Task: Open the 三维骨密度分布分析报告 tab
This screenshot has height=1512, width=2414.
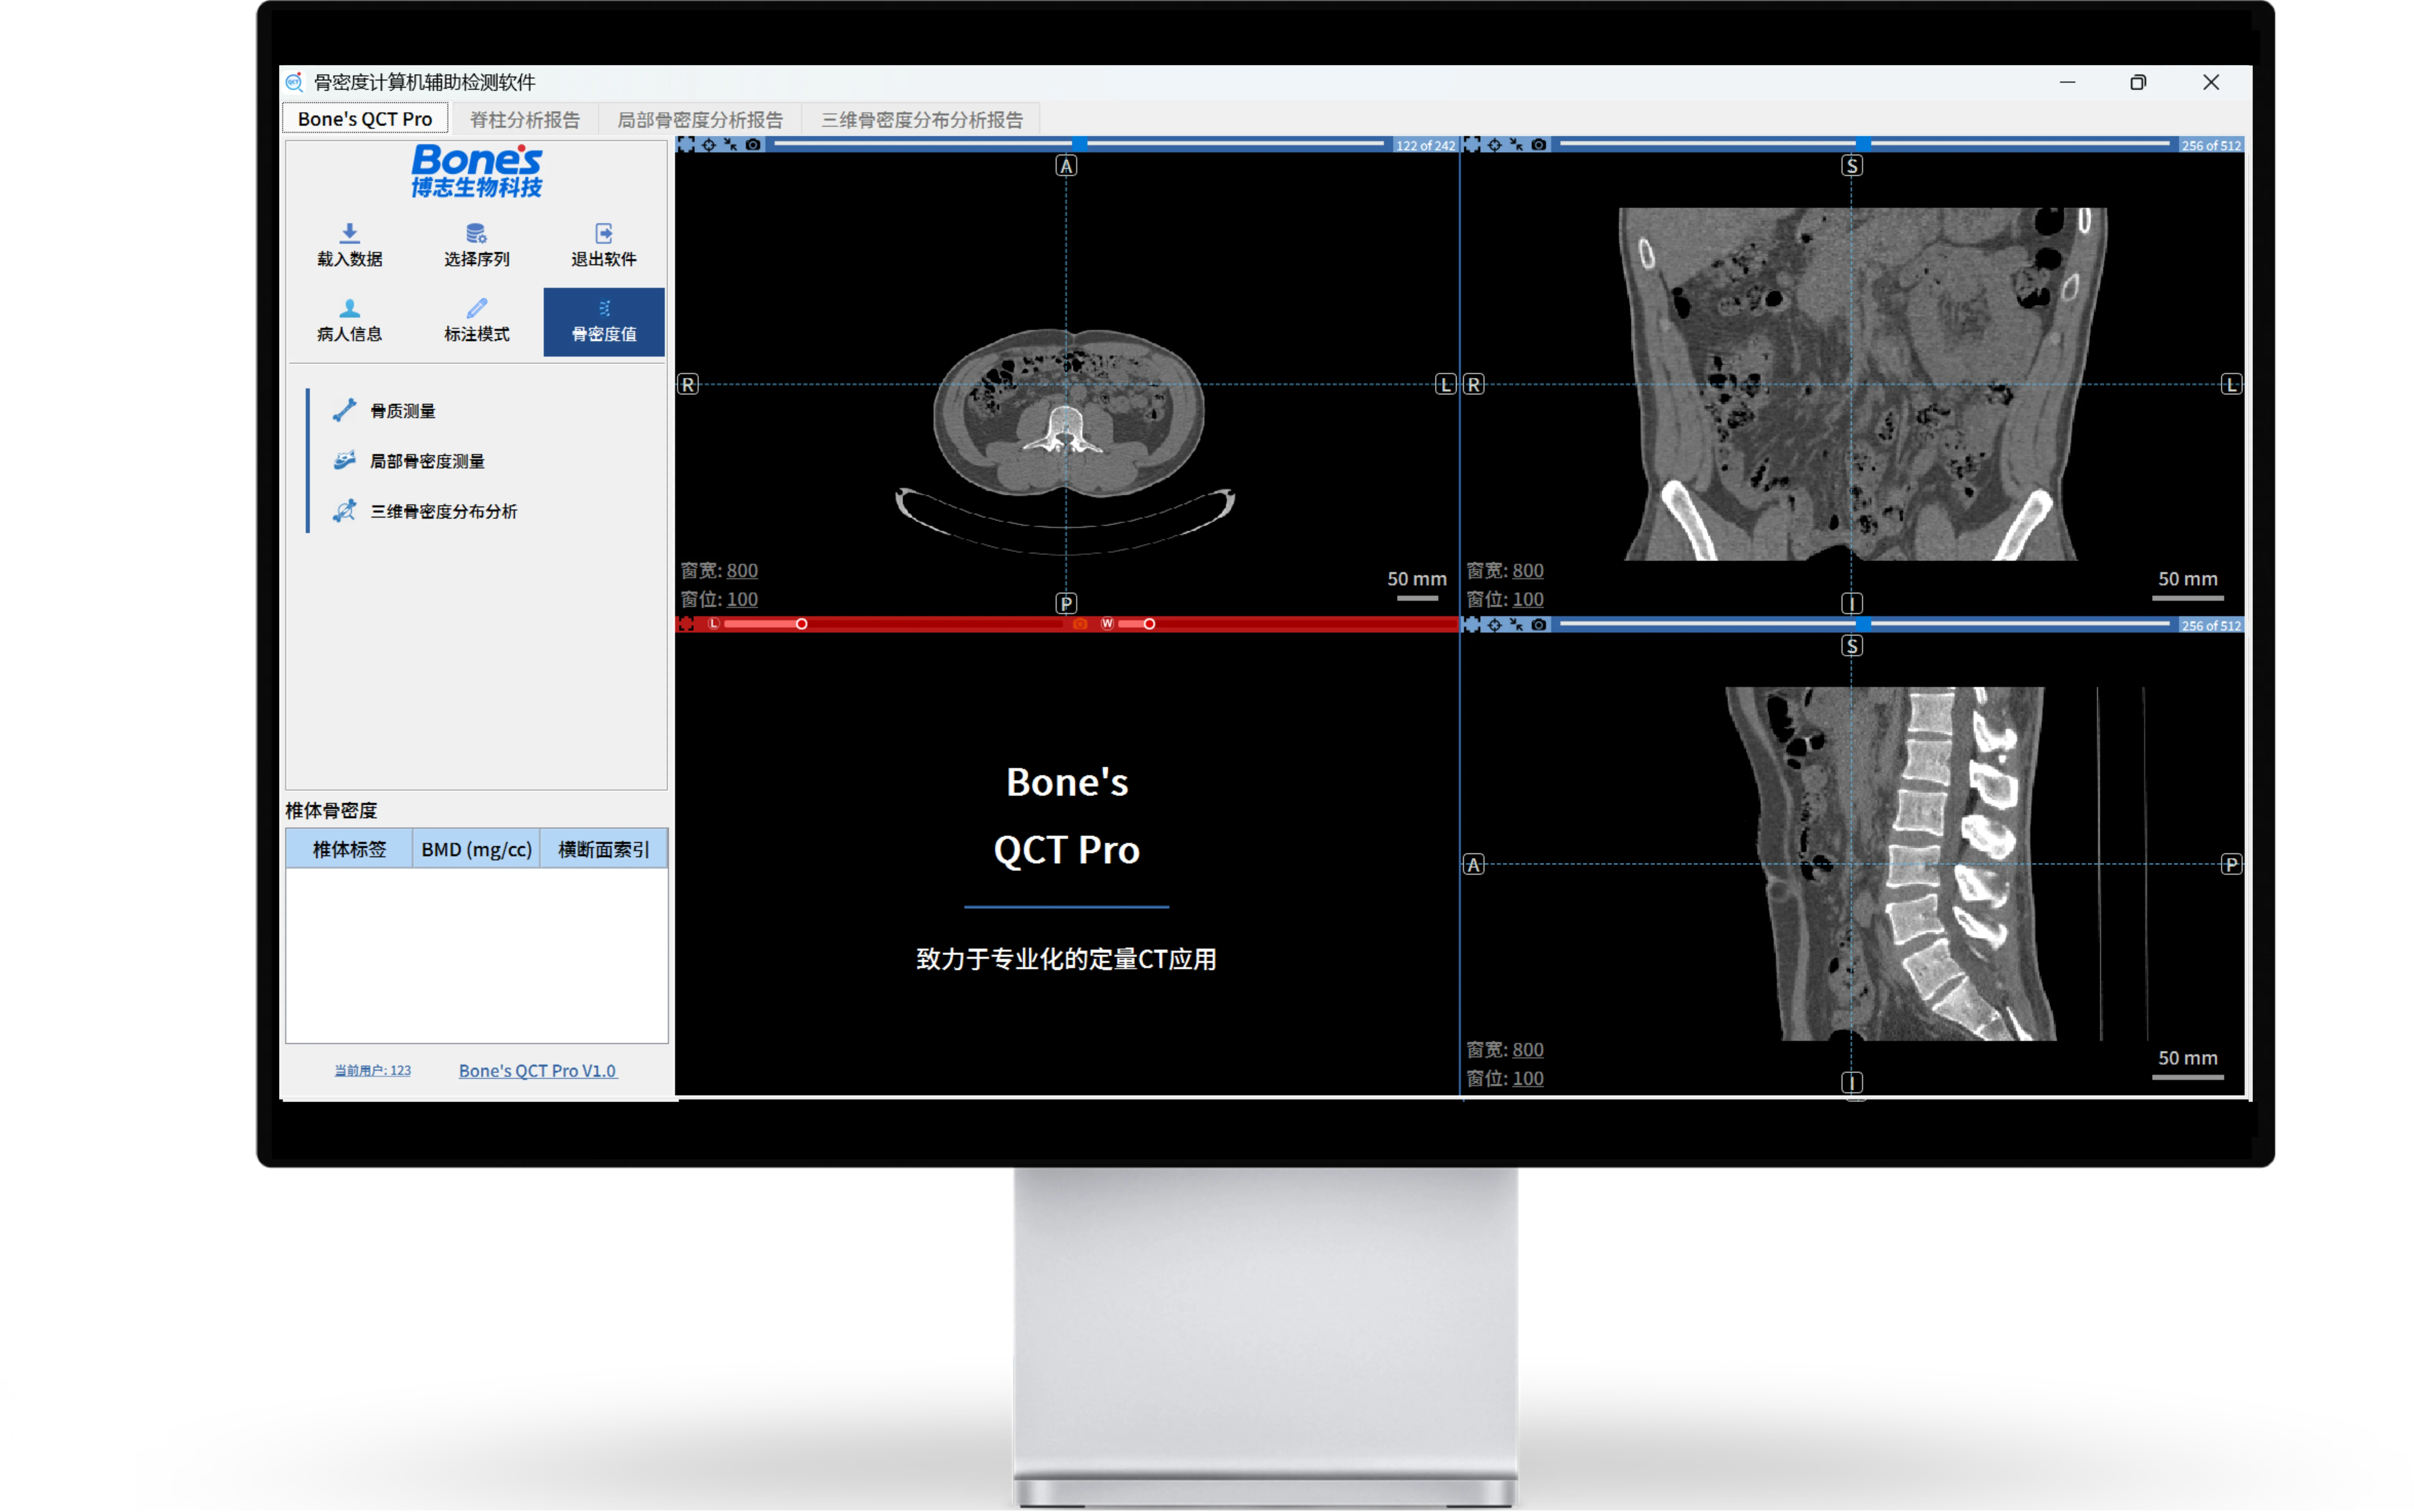Action: (x=921, y=120)
